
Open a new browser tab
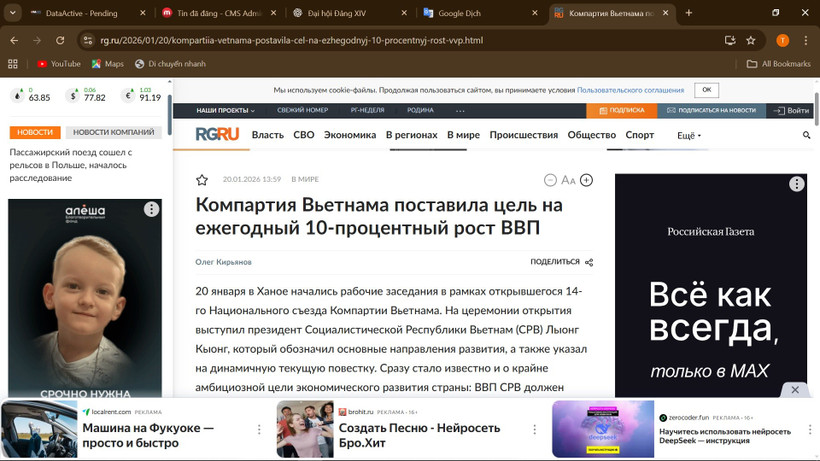pyautogui.click(x=689, y=13)
